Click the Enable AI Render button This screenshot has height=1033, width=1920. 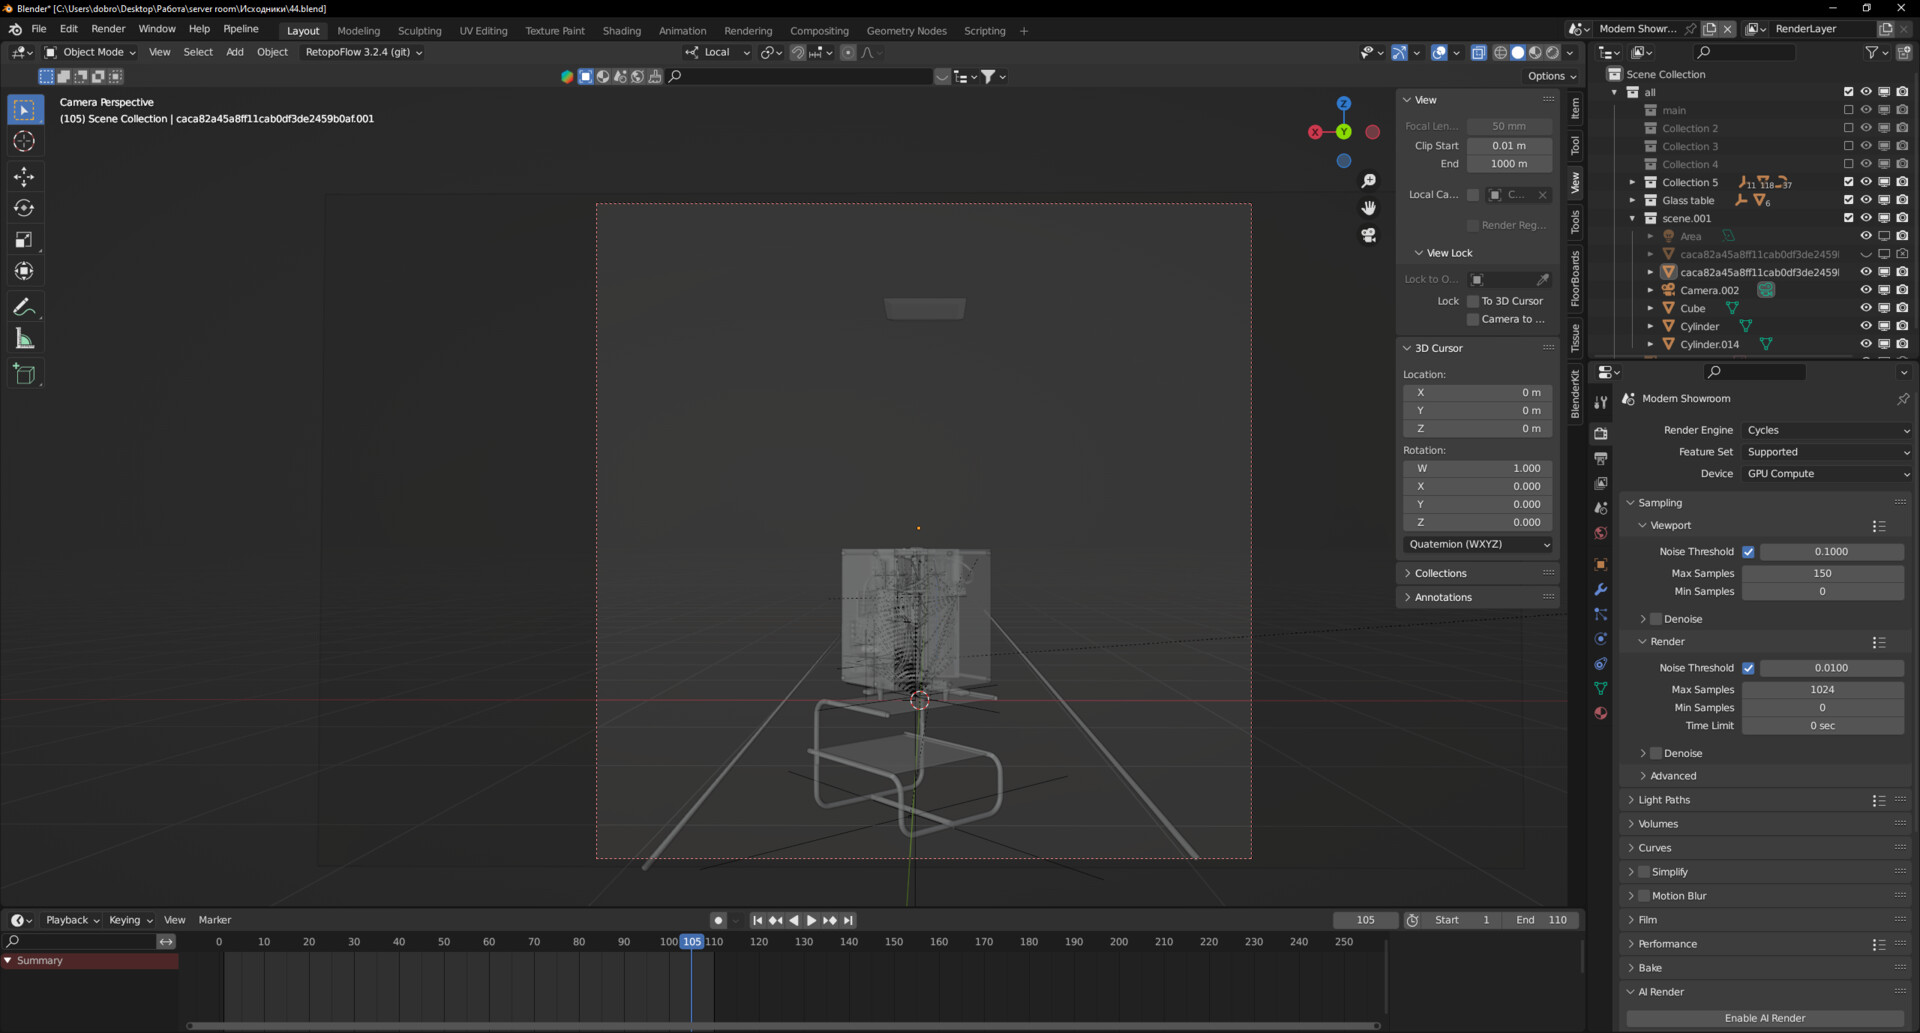pos(1766,1017)
